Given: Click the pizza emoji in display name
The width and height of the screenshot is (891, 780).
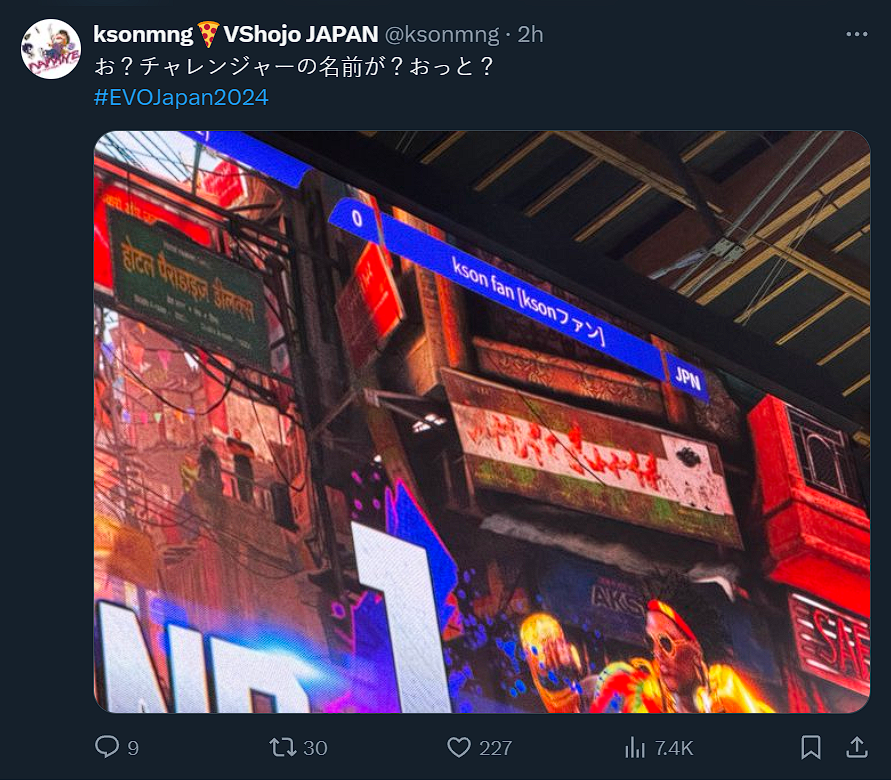Looking at the screenshot, I should [x=208, y=35].
